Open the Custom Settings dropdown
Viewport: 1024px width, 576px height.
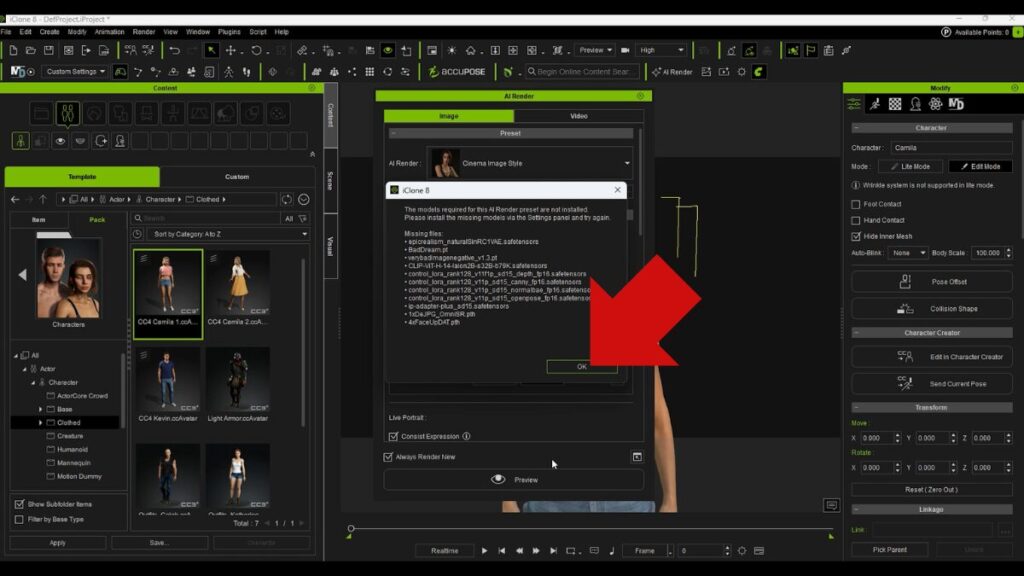(75, 72)
